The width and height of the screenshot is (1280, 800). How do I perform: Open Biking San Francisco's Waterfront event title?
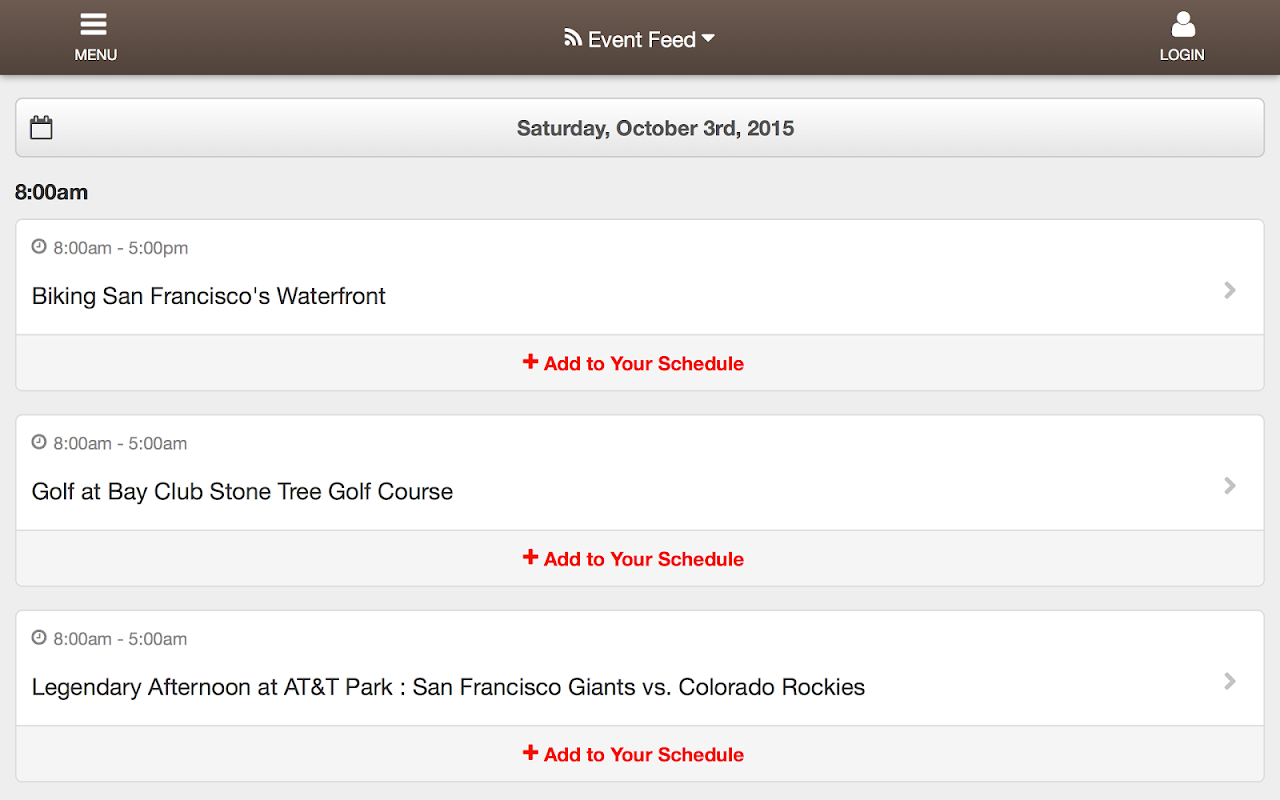coord(209,296)
